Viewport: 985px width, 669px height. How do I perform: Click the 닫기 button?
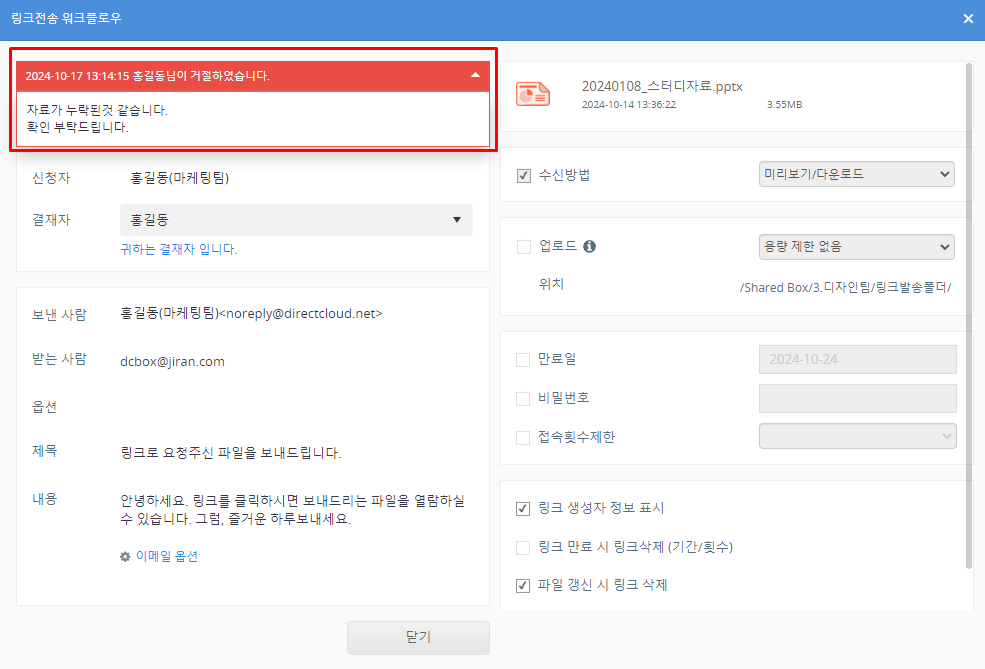click(x=418, y=638)
